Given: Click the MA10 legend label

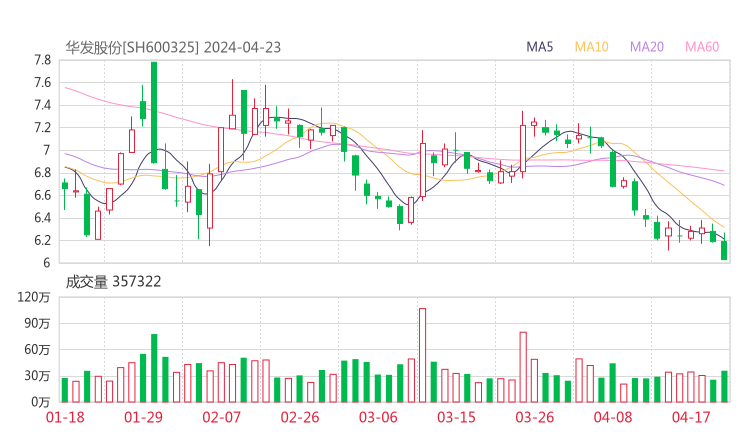Looking at the screenshot, I should coord(591,47).
